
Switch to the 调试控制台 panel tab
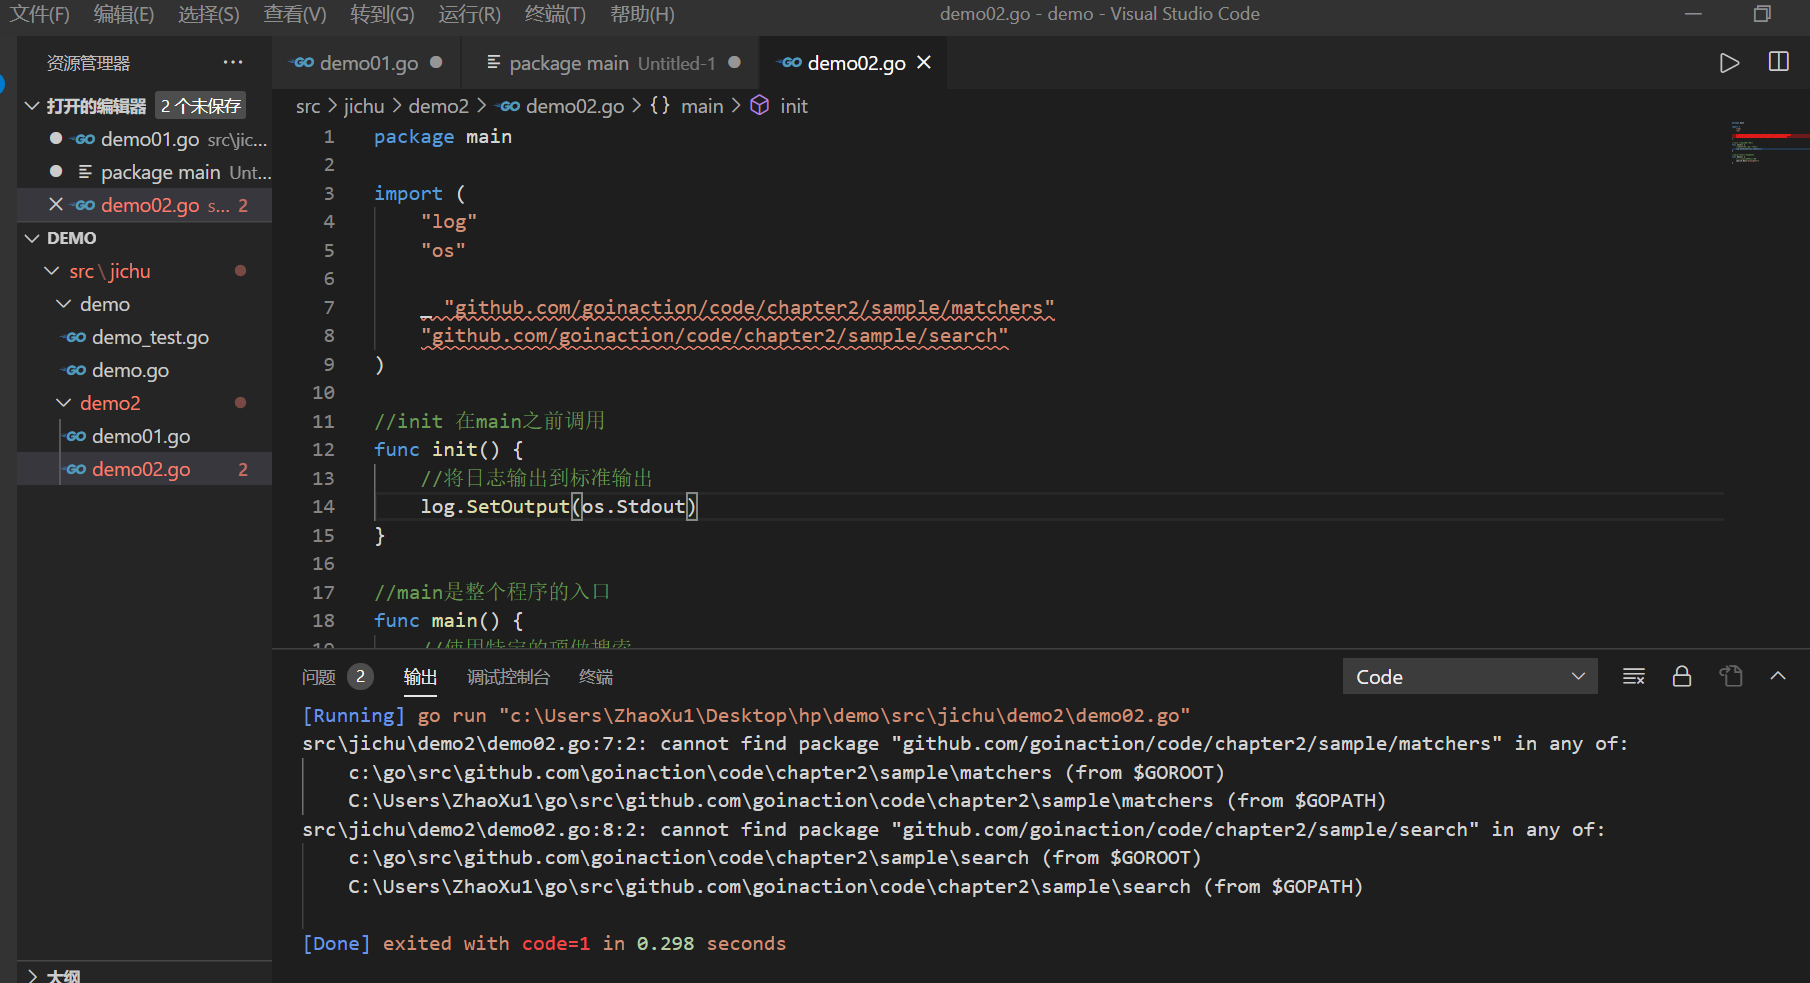coord(508,677)
